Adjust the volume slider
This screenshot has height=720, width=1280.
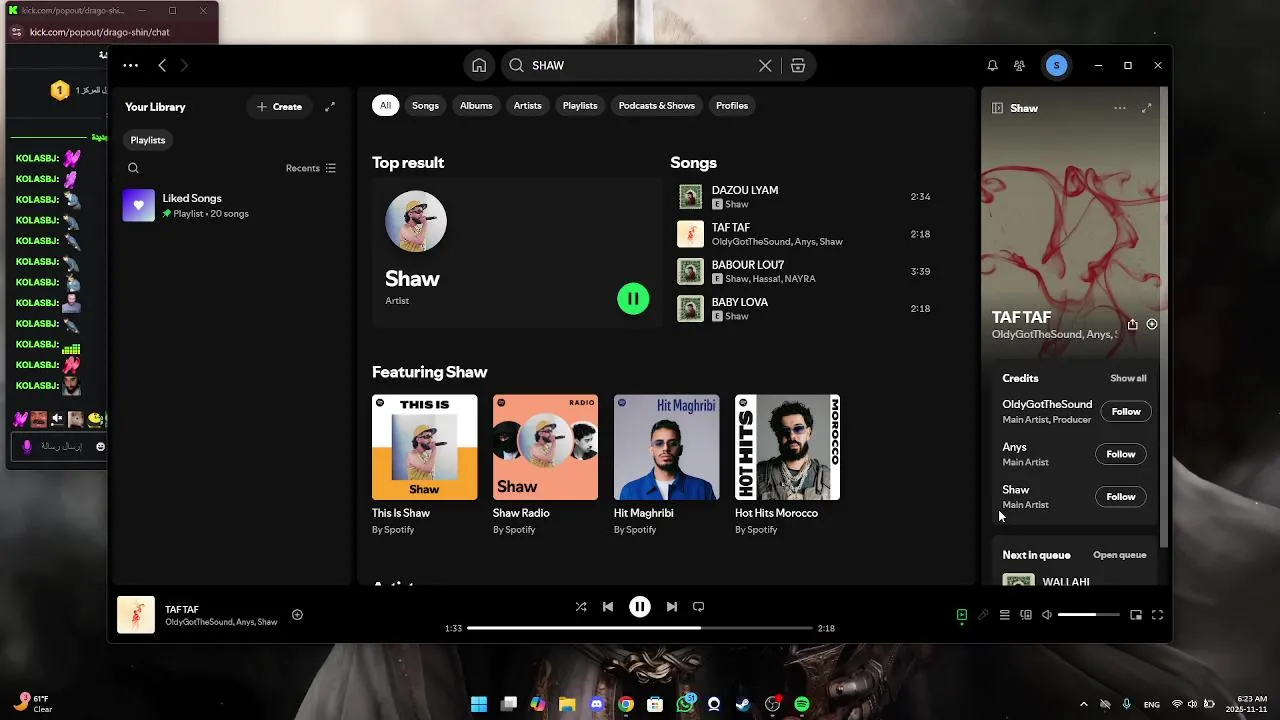click(1088, 615)
